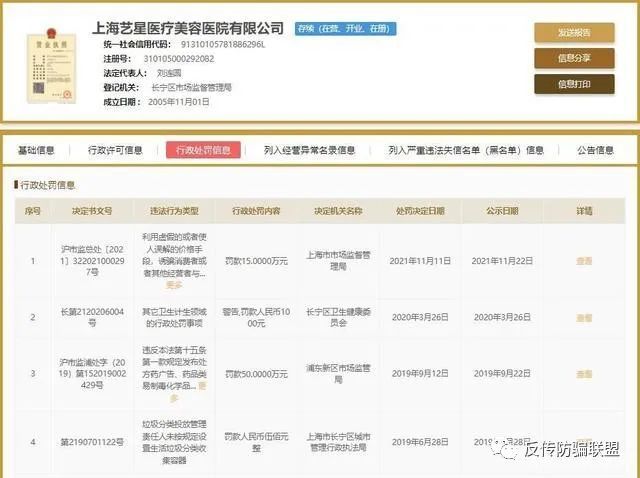The image size is (640, 478).
Task: Switch to the 行政许可信息 tab
Action: (x=115, y=150)
